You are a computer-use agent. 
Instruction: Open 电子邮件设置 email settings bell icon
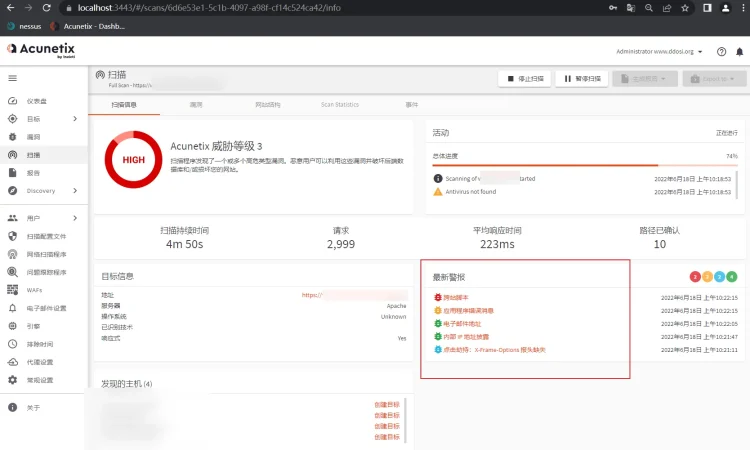(12, 308)
